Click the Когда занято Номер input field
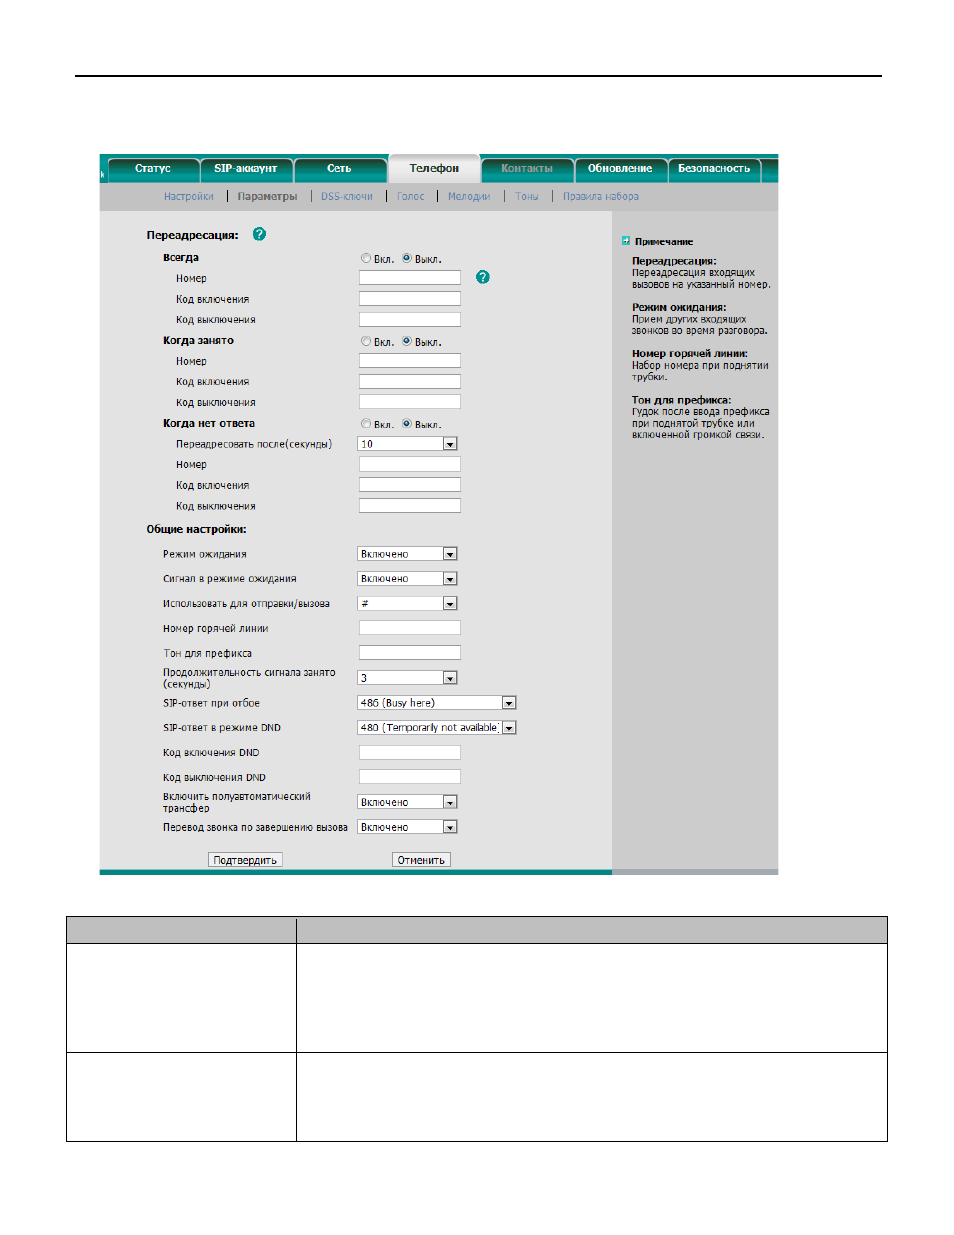The height and width of the screenshot is (1235, 954). point(410,361)
